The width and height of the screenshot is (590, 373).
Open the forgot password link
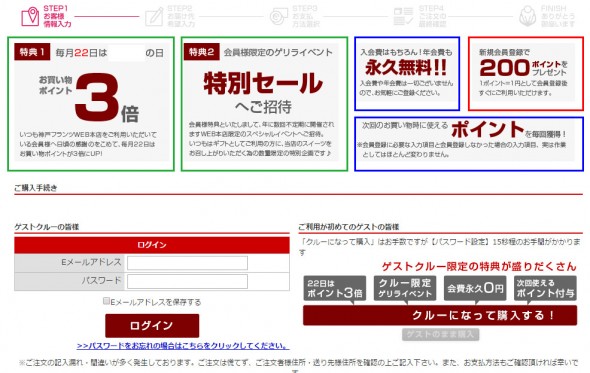[x=183, y=346]
